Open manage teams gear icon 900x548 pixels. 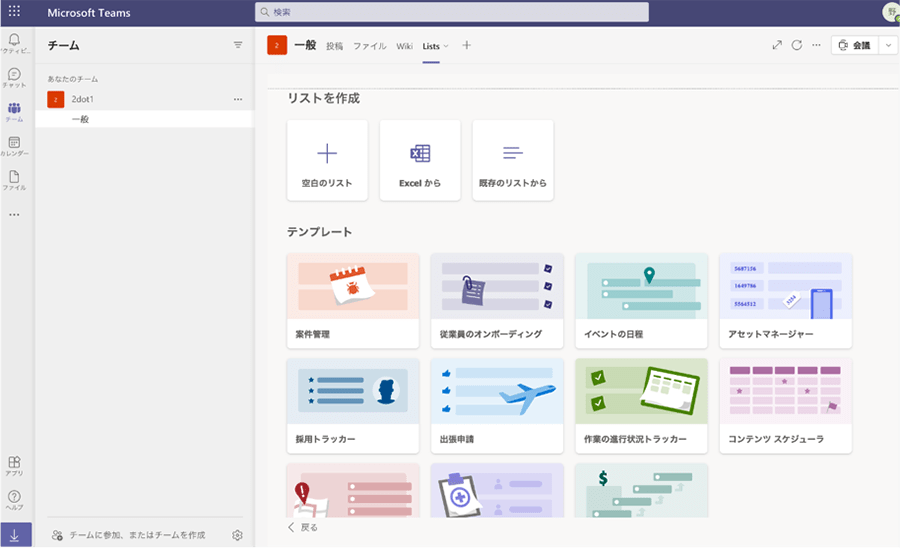tap(237, 535)
